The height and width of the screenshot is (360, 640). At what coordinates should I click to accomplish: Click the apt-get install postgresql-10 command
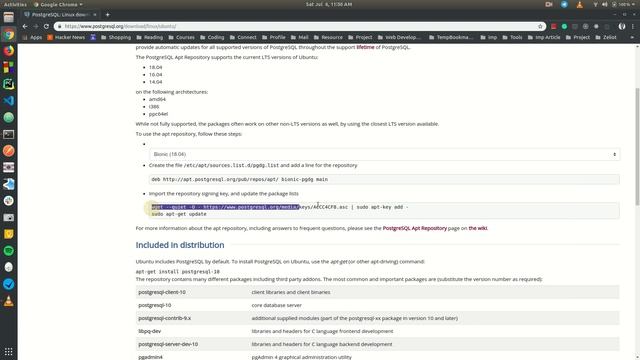(178, 271)
